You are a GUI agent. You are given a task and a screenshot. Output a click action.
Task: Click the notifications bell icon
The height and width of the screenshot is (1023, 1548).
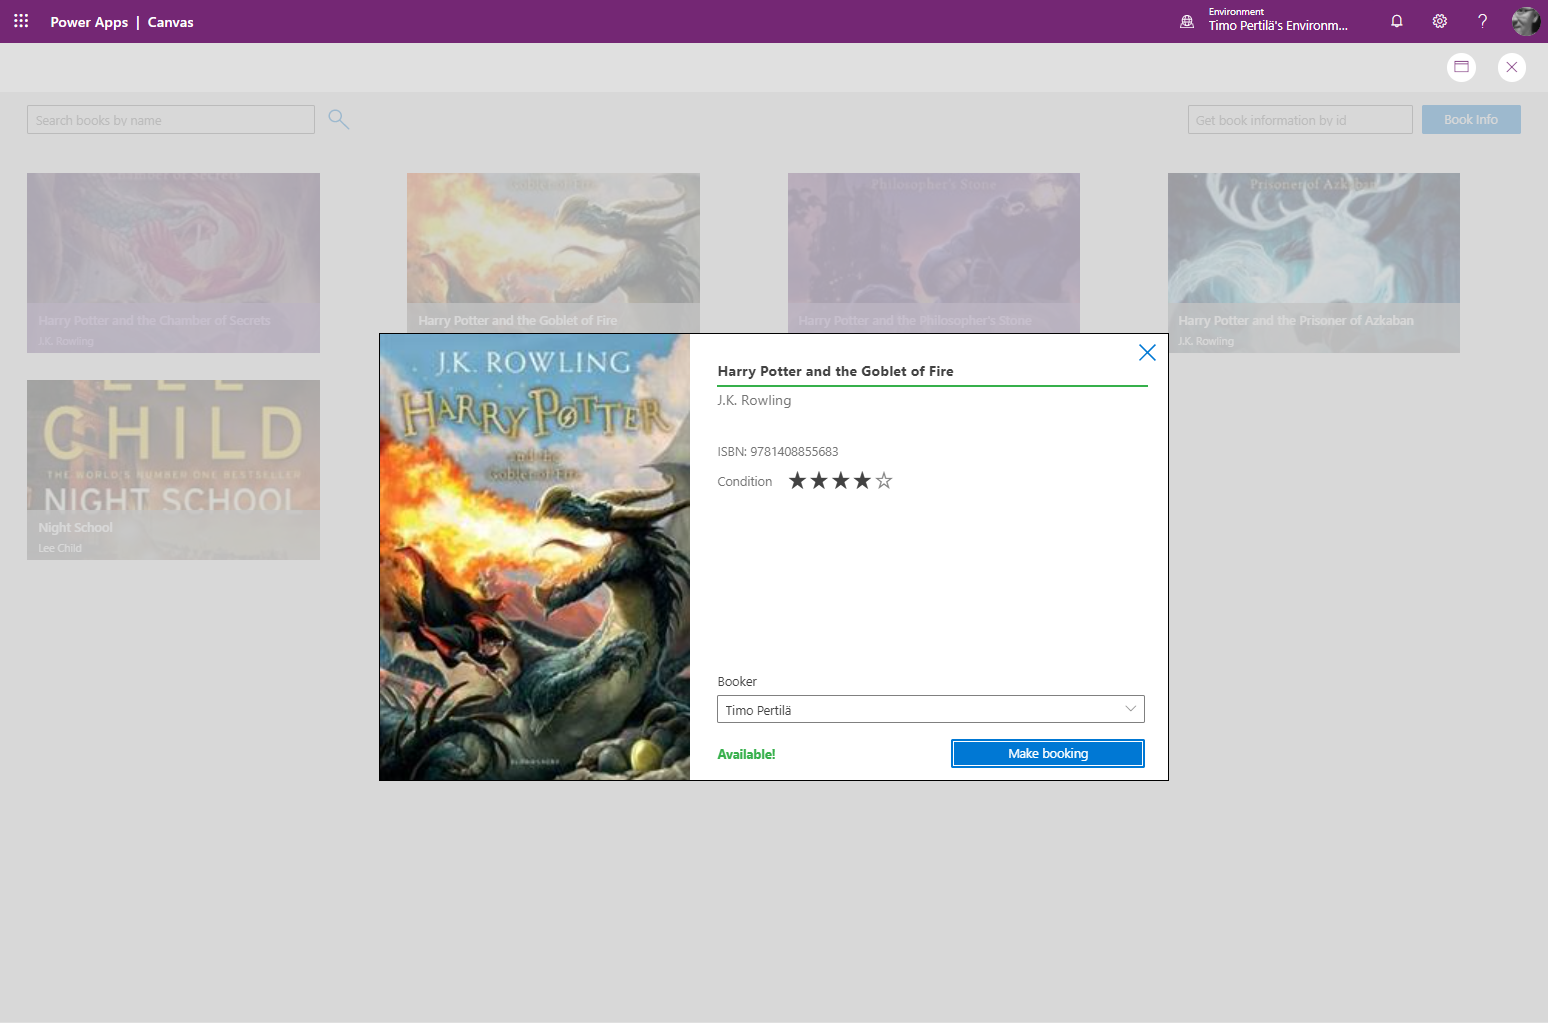click(1397, 21)
